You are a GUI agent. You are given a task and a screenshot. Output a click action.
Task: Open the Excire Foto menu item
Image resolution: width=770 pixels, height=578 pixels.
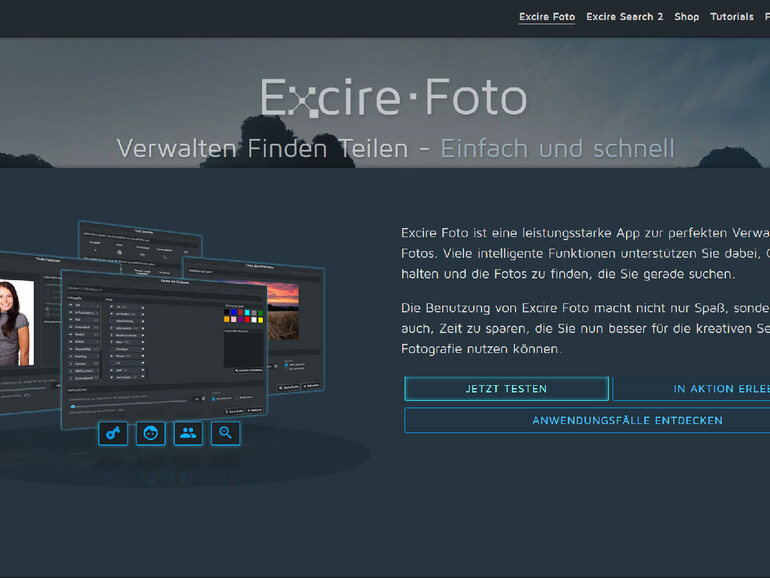[x=547, y=17]
